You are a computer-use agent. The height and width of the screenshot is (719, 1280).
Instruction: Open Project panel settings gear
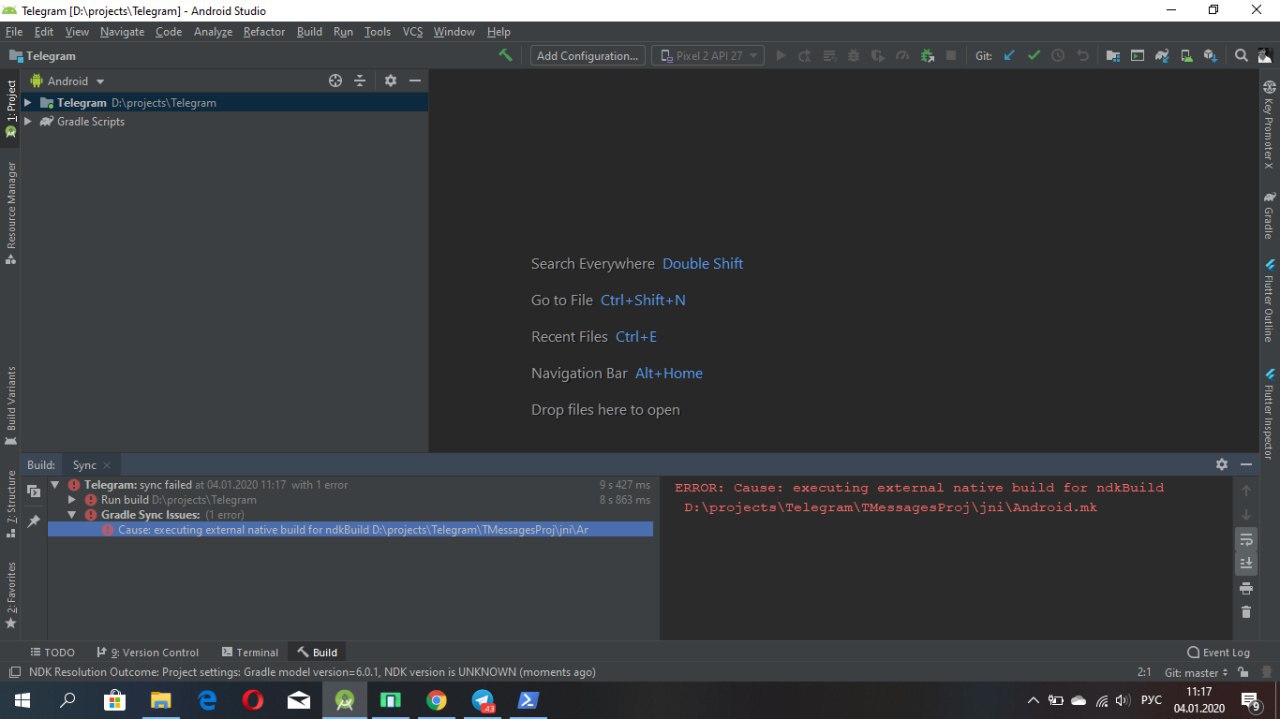(391, 81)
